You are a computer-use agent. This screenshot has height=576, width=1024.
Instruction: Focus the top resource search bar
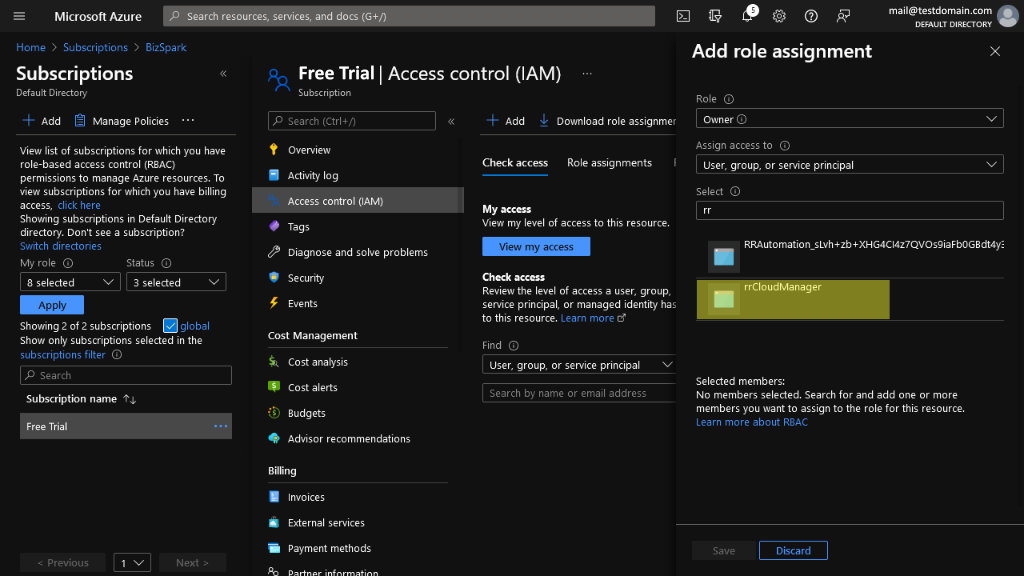409,16
